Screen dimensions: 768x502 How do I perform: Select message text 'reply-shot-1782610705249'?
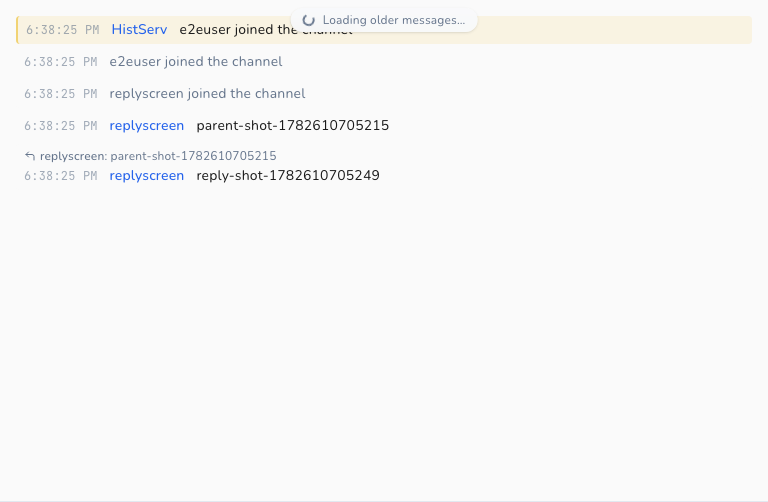click(288, 175)
